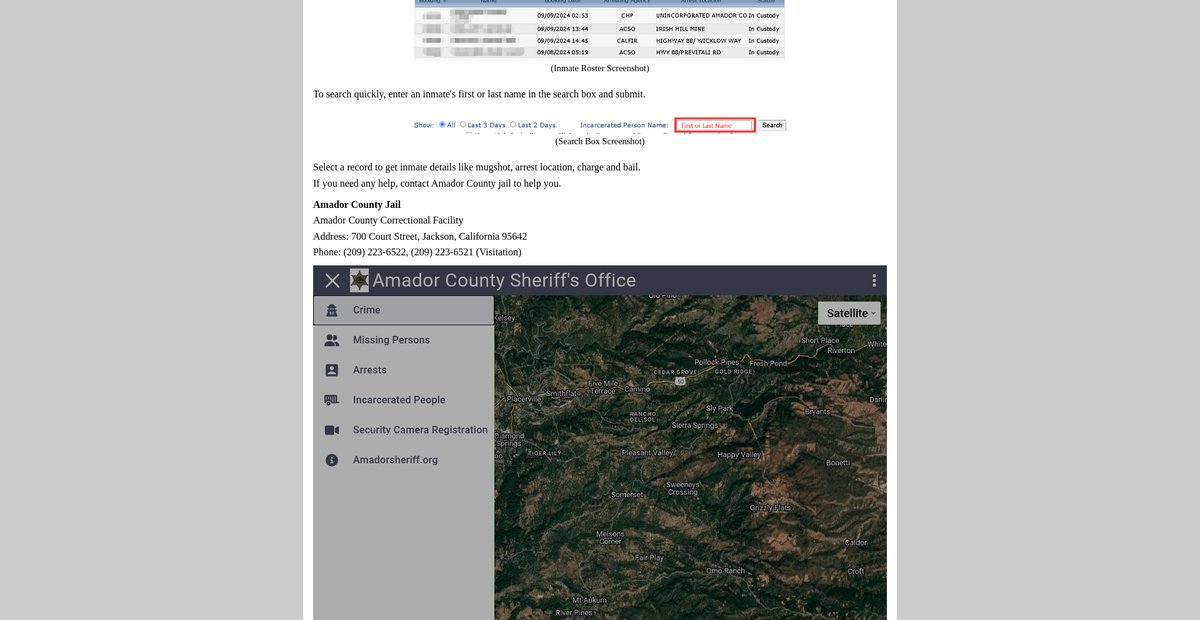Screen dimensions: 1200x620
Task: Click Melsons Corner label on the map
Action: pos(610,537)
